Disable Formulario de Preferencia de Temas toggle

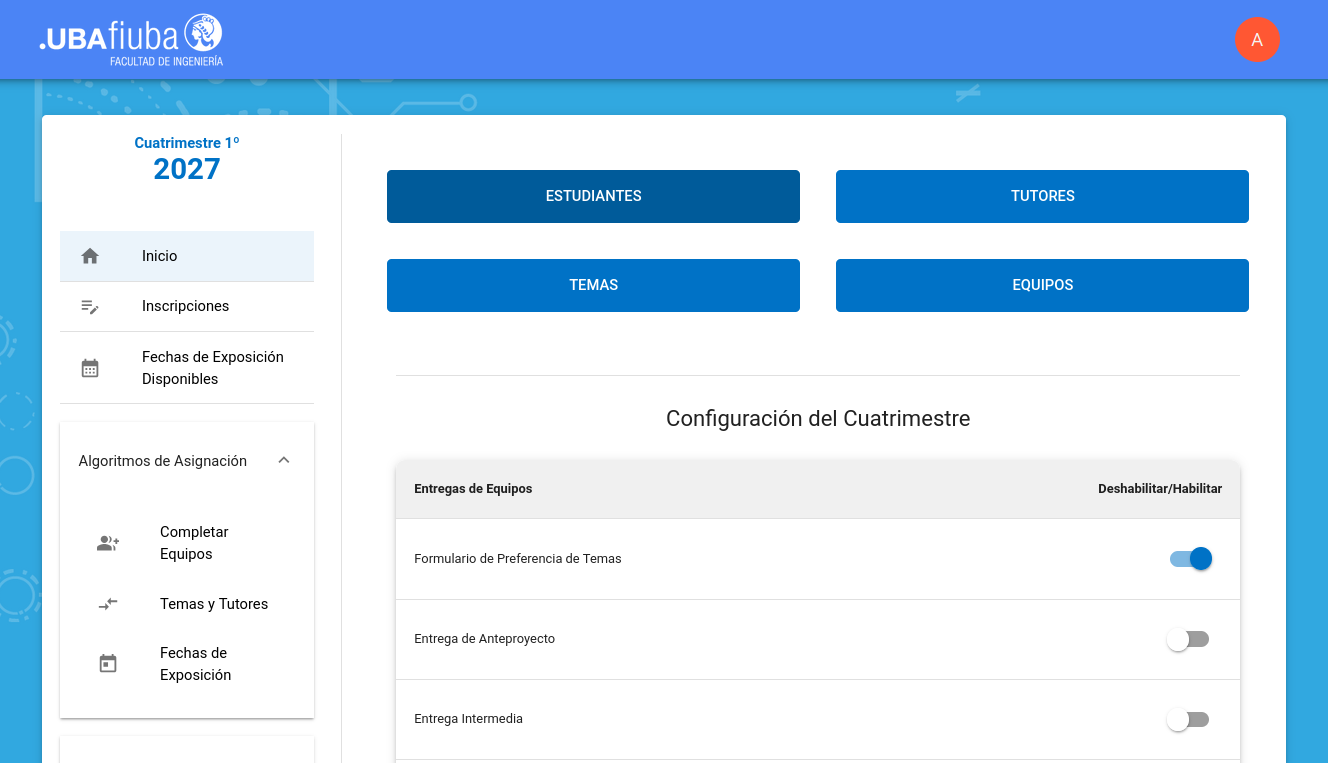[x=1190, y=559]
